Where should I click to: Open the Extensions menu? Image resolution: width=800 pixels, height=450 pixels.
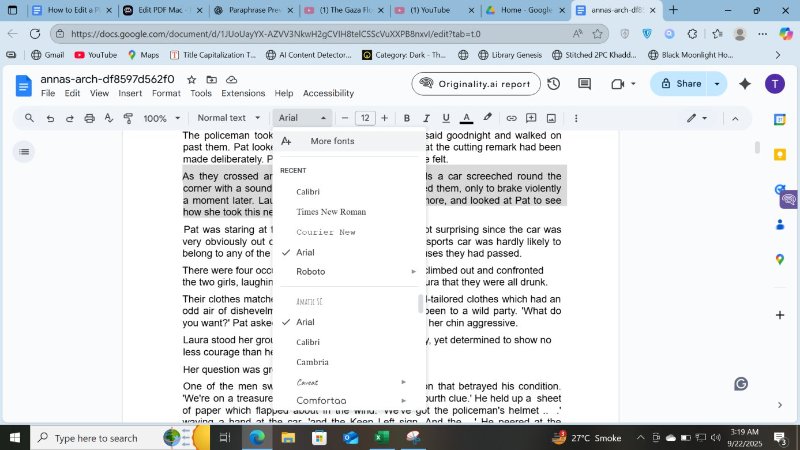243,93
